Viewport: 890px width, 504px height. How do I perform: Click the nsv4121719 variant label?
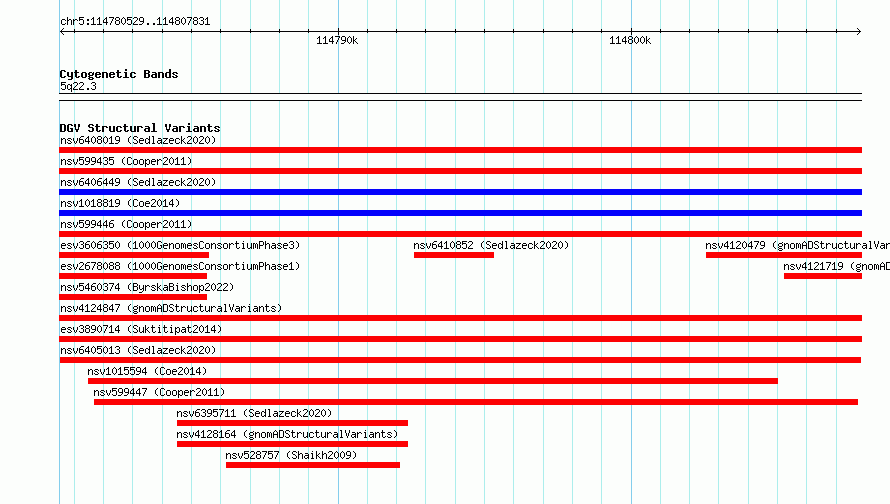pos(837,266)
